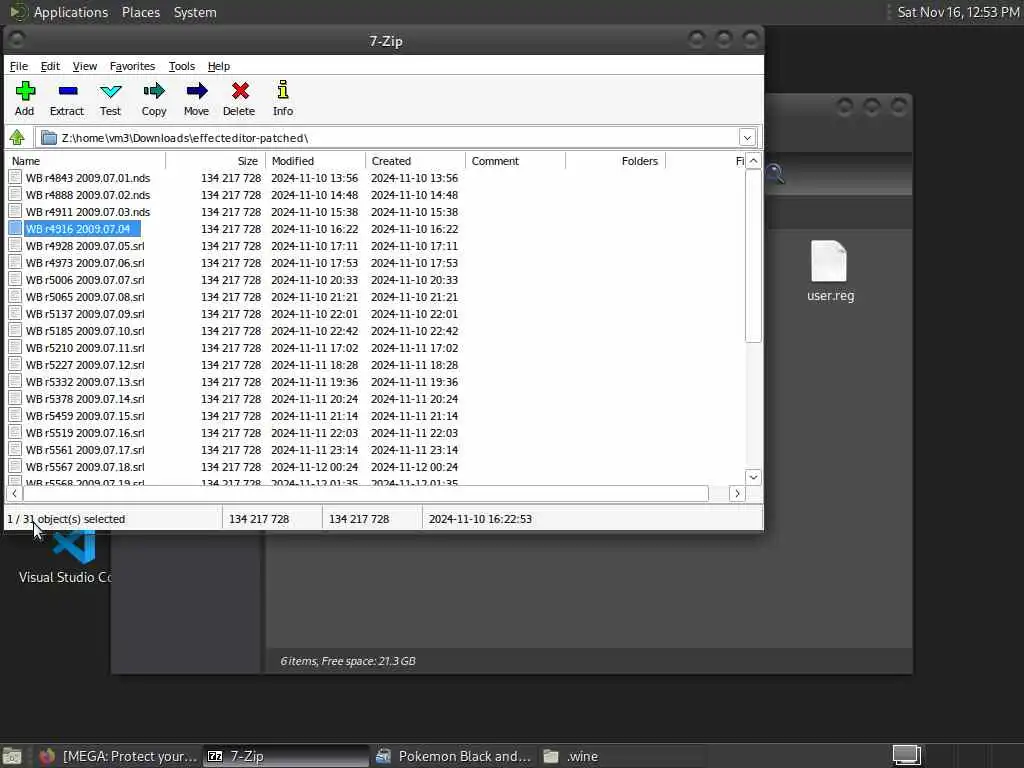
Task: Select file icon of WB r5332 2009.07.13.srl
Action: click(15, 381)
